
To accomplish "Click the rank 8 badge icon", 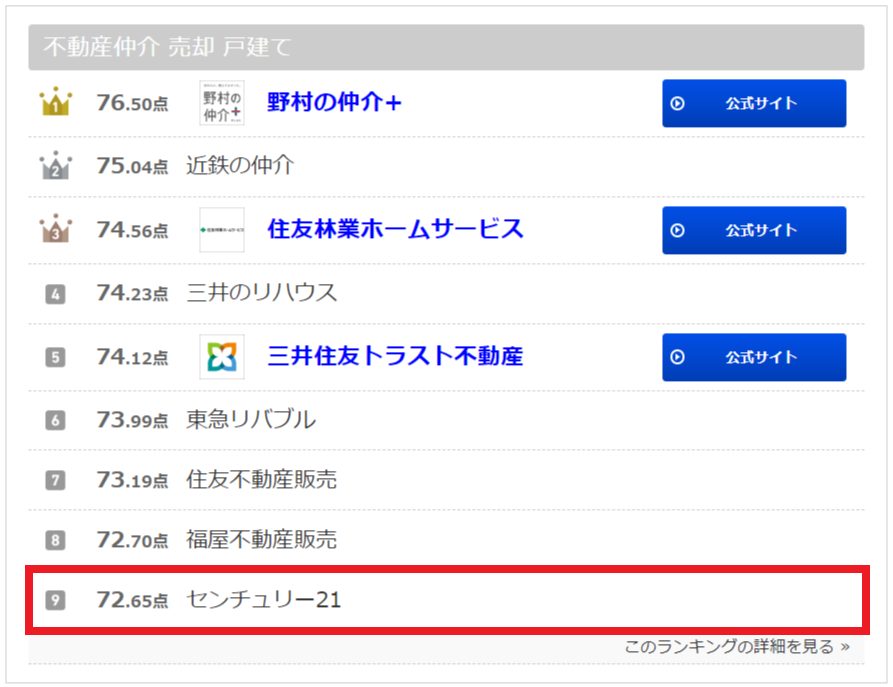I will [55, 540].
